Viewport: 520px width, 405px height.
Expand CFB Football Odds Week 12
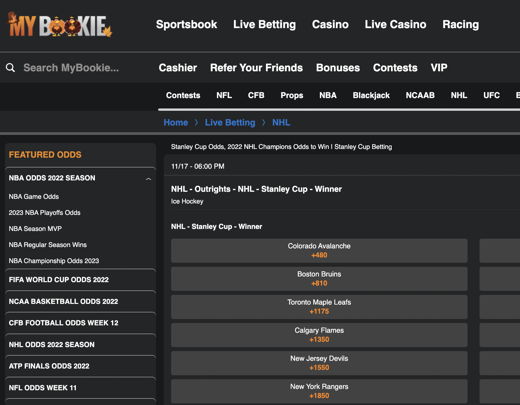[80, 323]
